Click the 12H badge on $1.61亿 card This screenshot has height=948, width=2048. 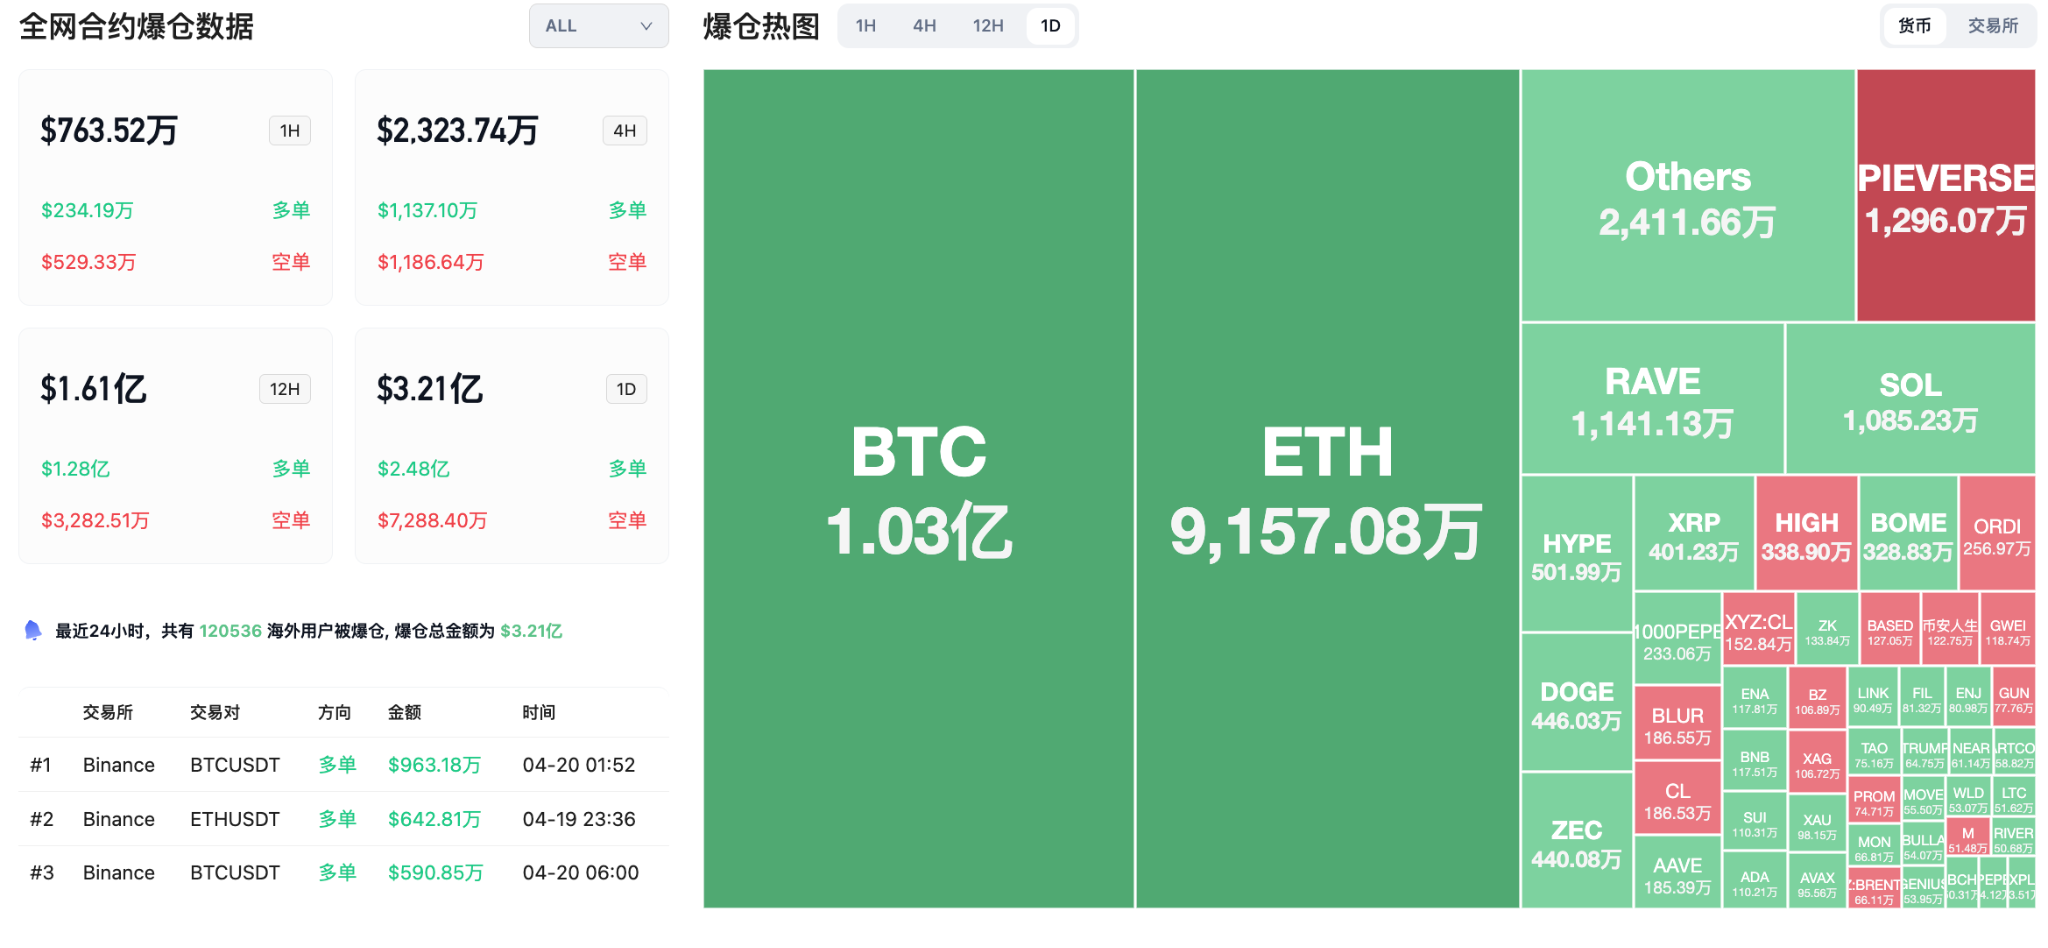point(285,389)
